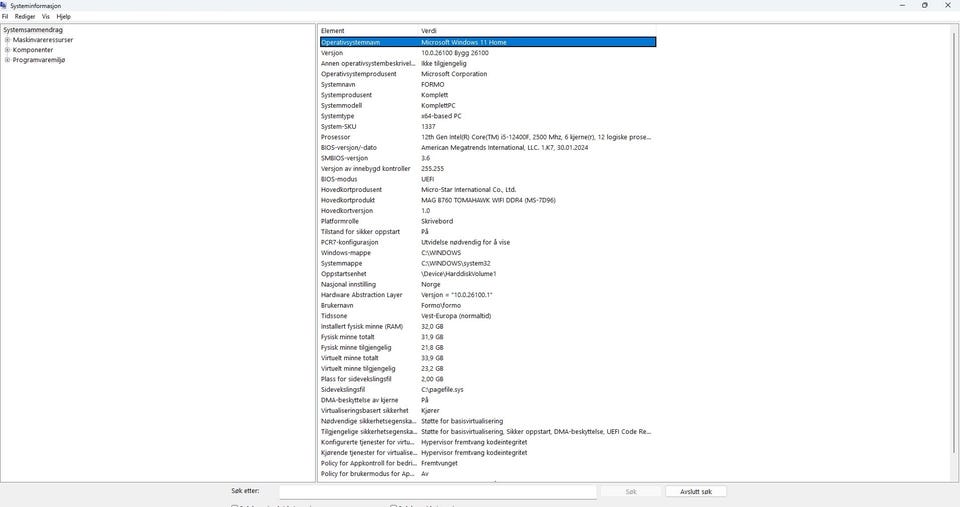Select the Nasjonal innstilling row
The width and height of the screenshot is (960, 507).
(x=487, y=285)
